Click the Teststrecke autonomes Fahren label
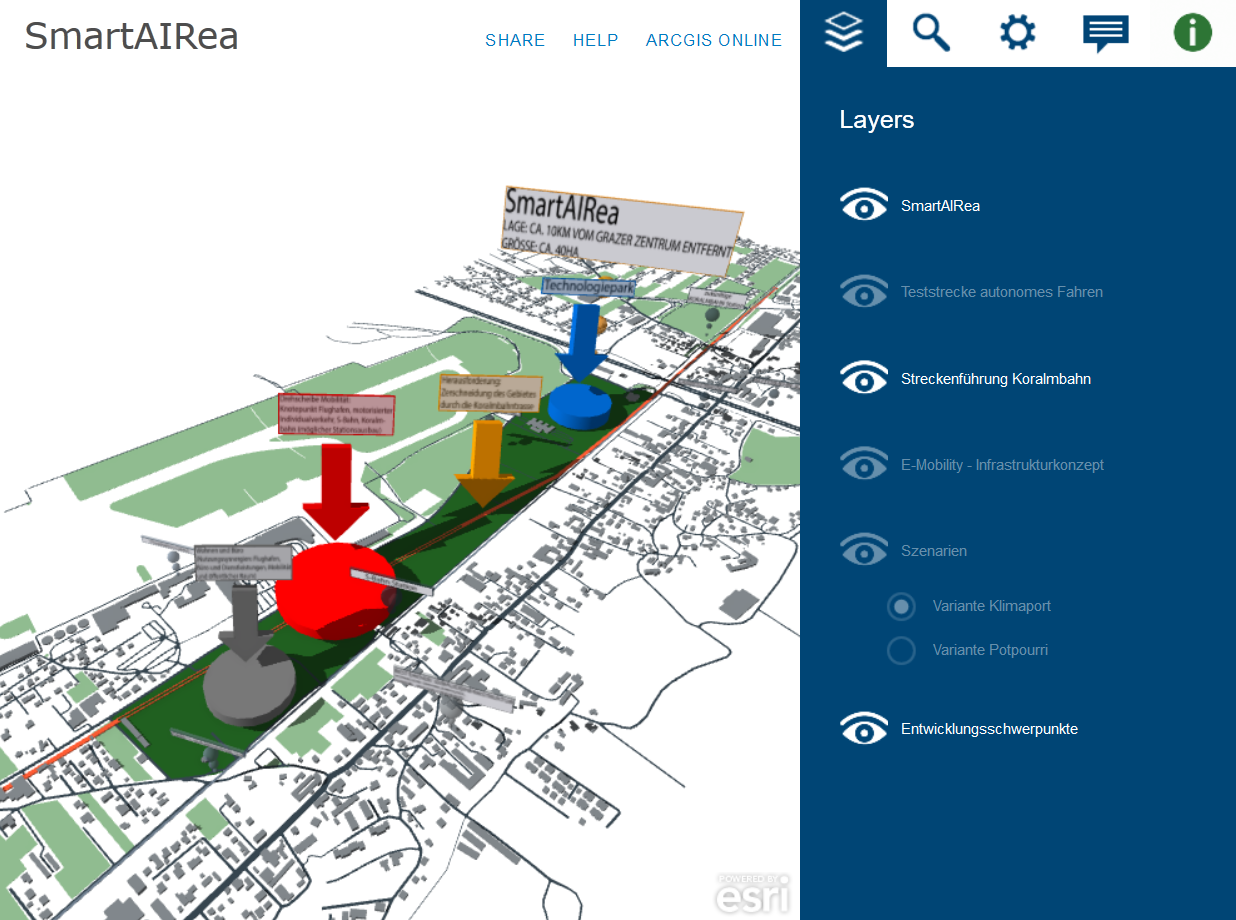This screenshot has width=1236, height=920. pyautogui.click(x=1002, y=292)
